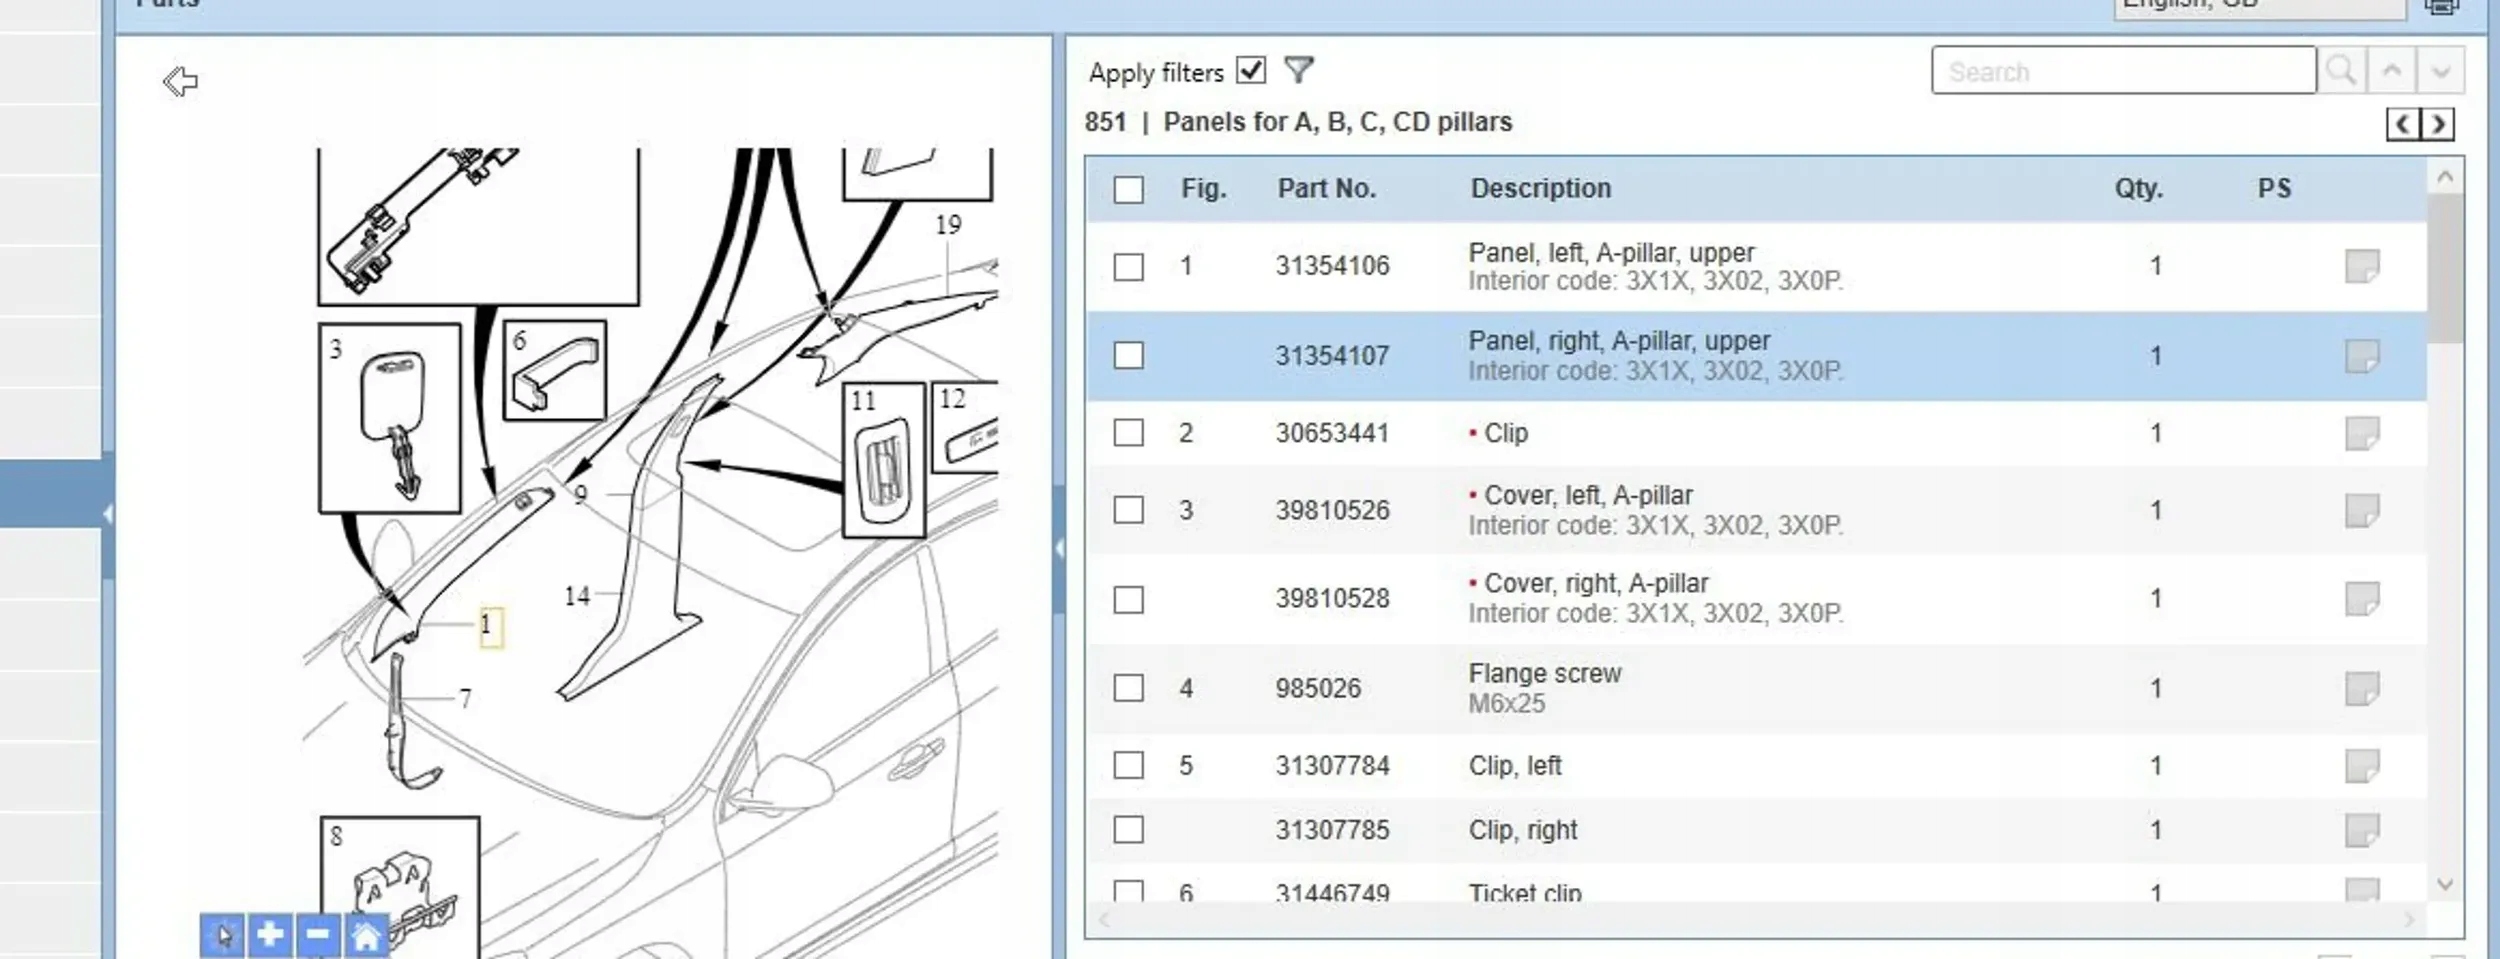The width and height of the screenshot is (2500, 959).
Task: Reset diagram view with home button
Action: (x=366, y=936)
